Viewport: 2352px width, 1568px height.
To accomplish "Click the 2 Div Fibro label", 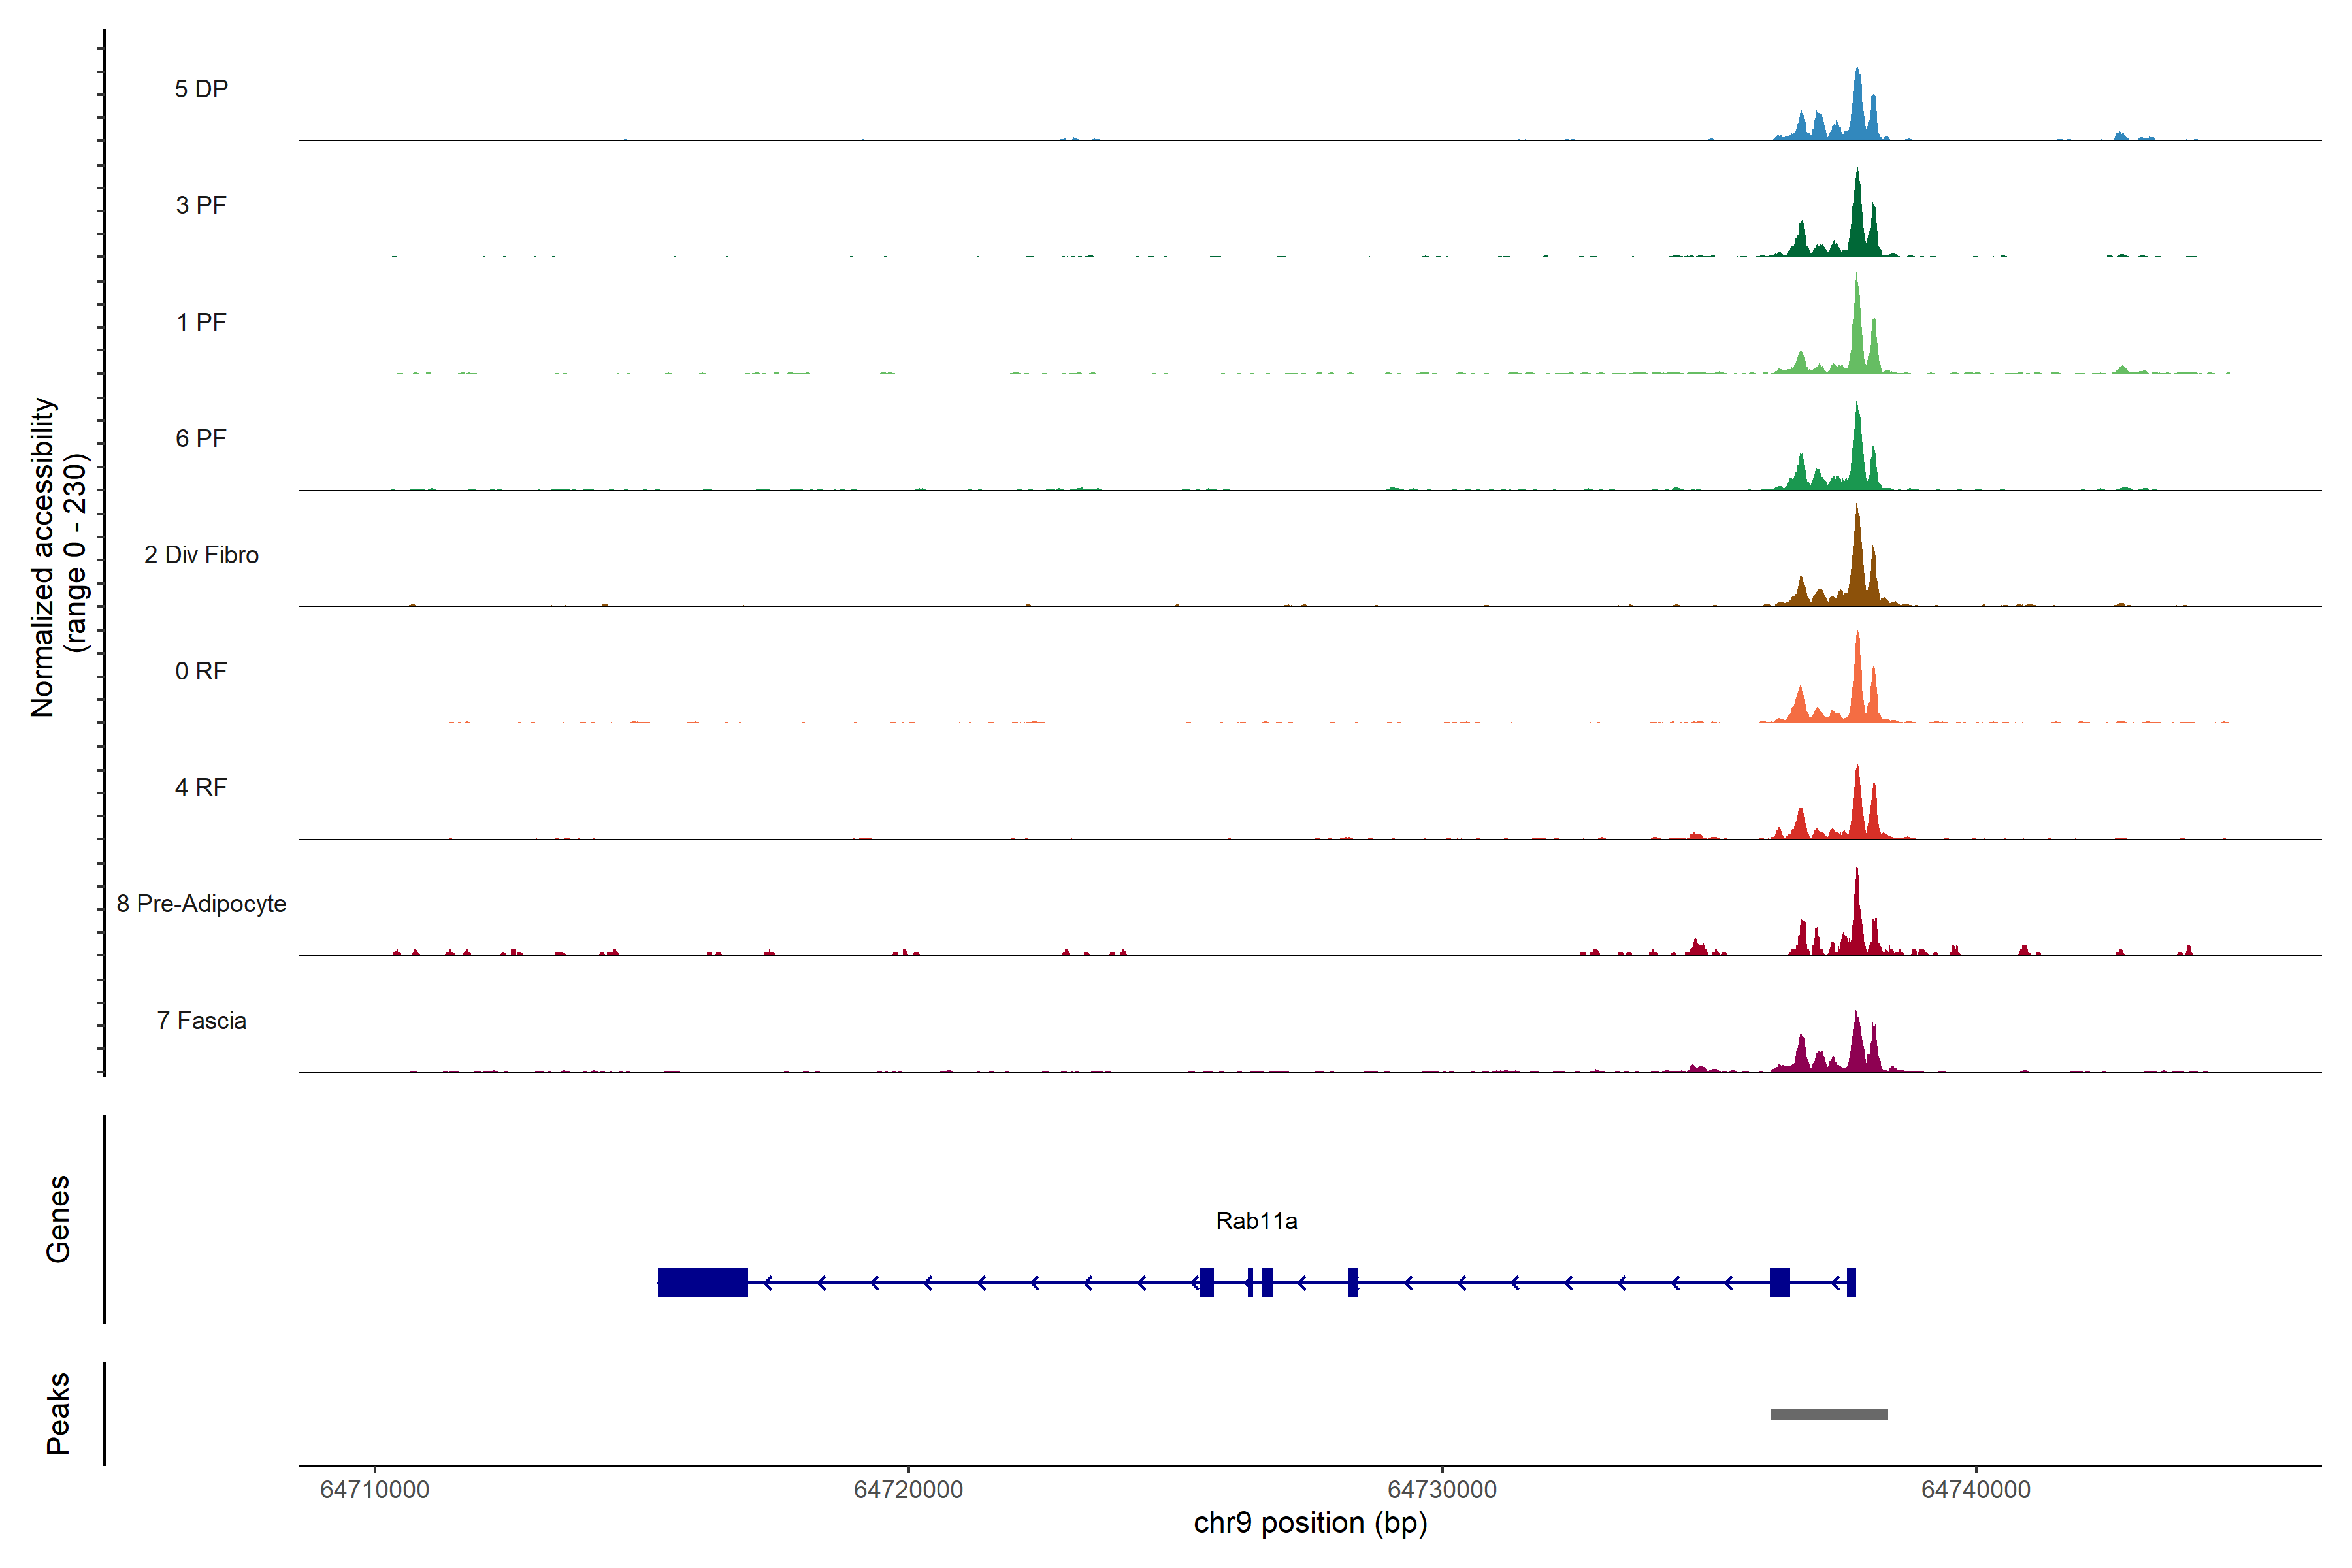I will (201, 555).
